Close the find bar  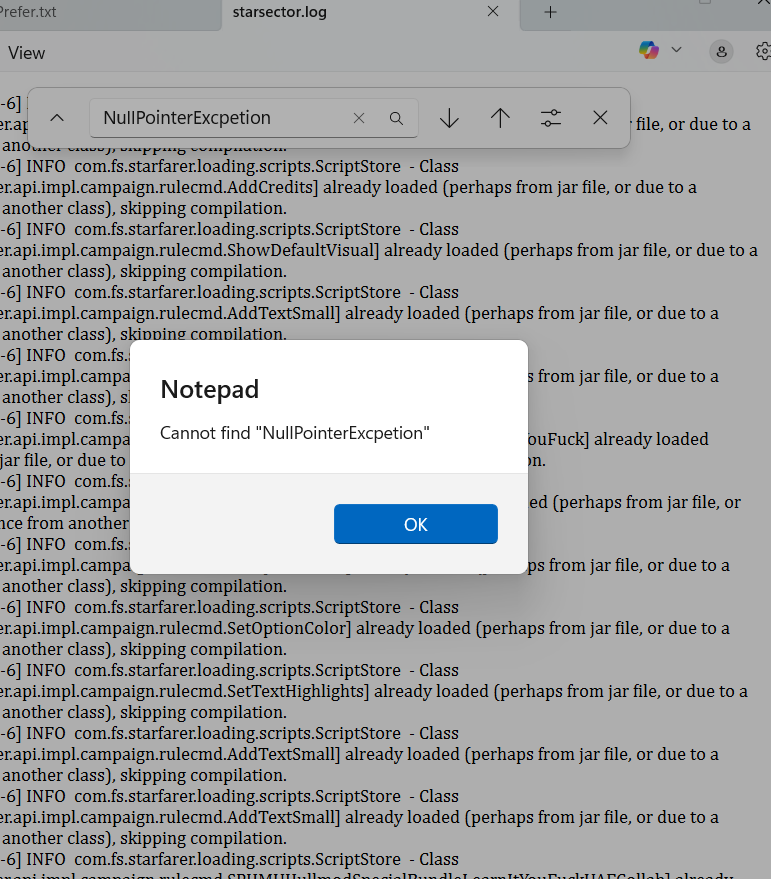click(x=600, y=118)
